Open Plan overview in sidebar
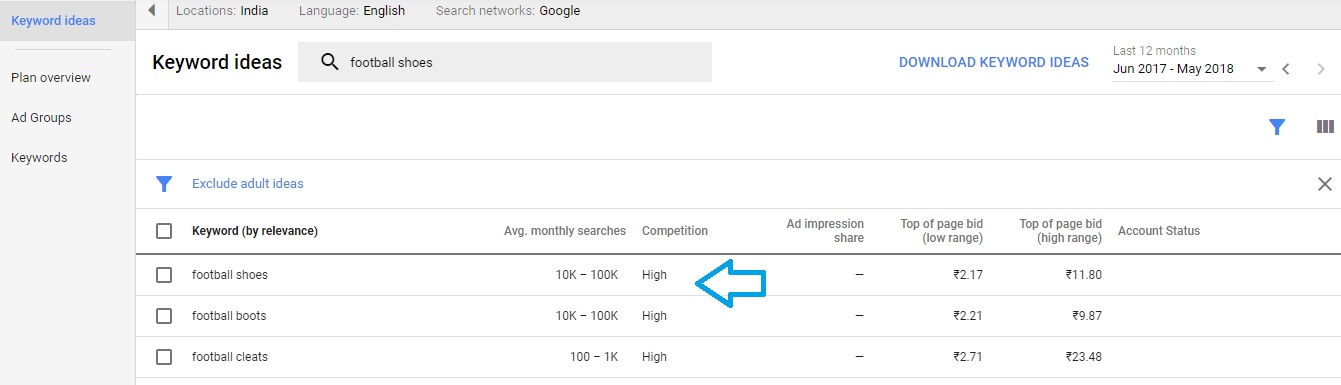Screen dimensions: 1341x385 (51, 78)
